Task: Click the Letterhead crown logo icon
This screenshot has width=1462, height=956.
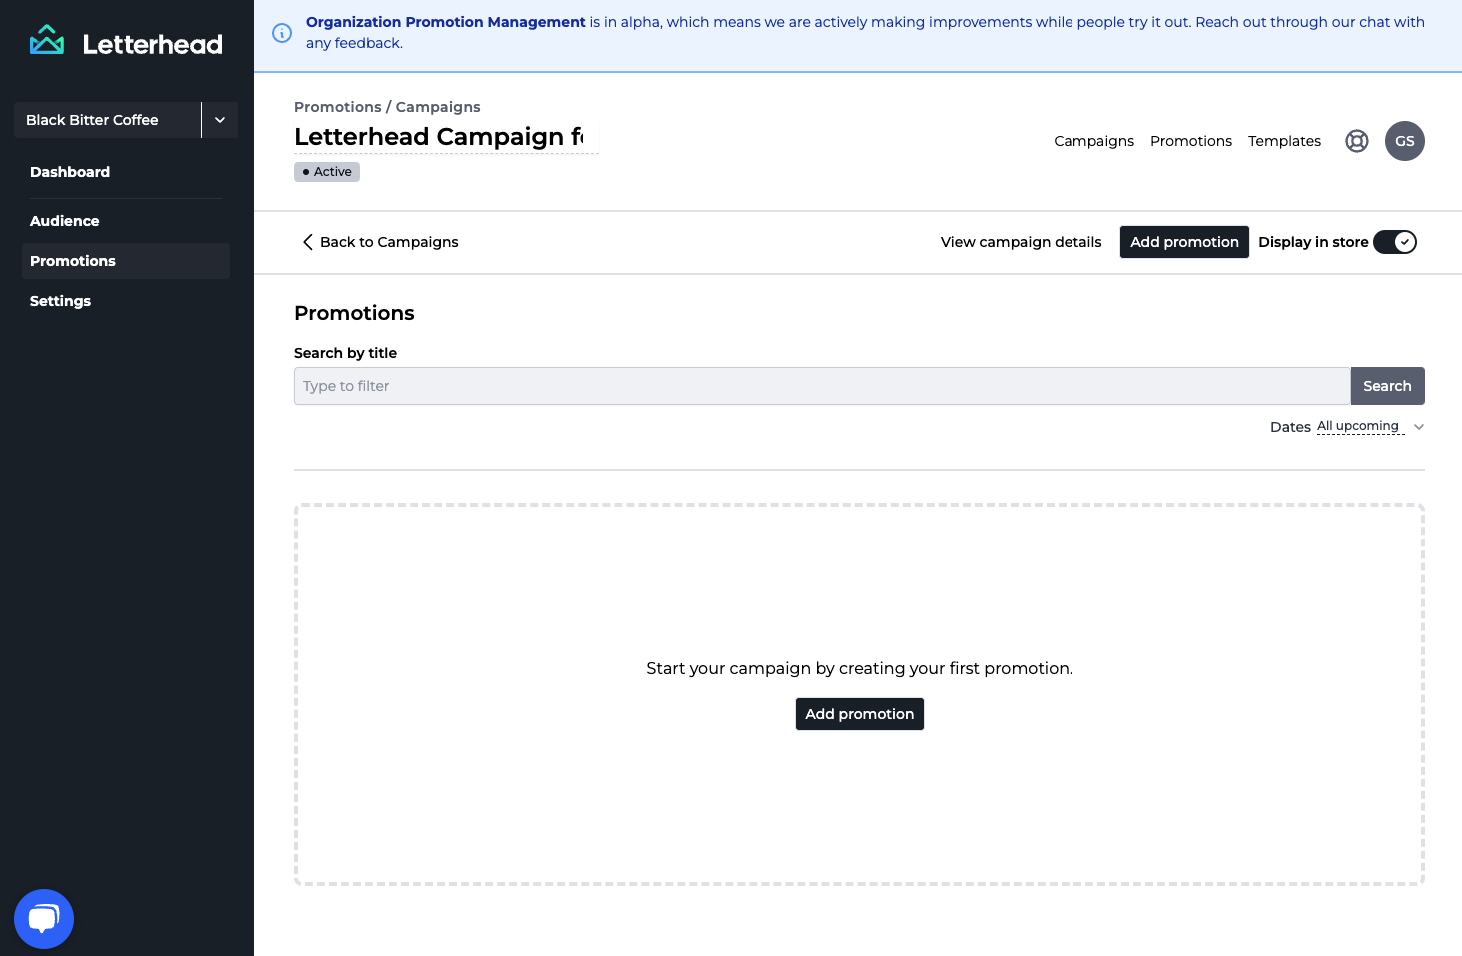Action: 47,40
